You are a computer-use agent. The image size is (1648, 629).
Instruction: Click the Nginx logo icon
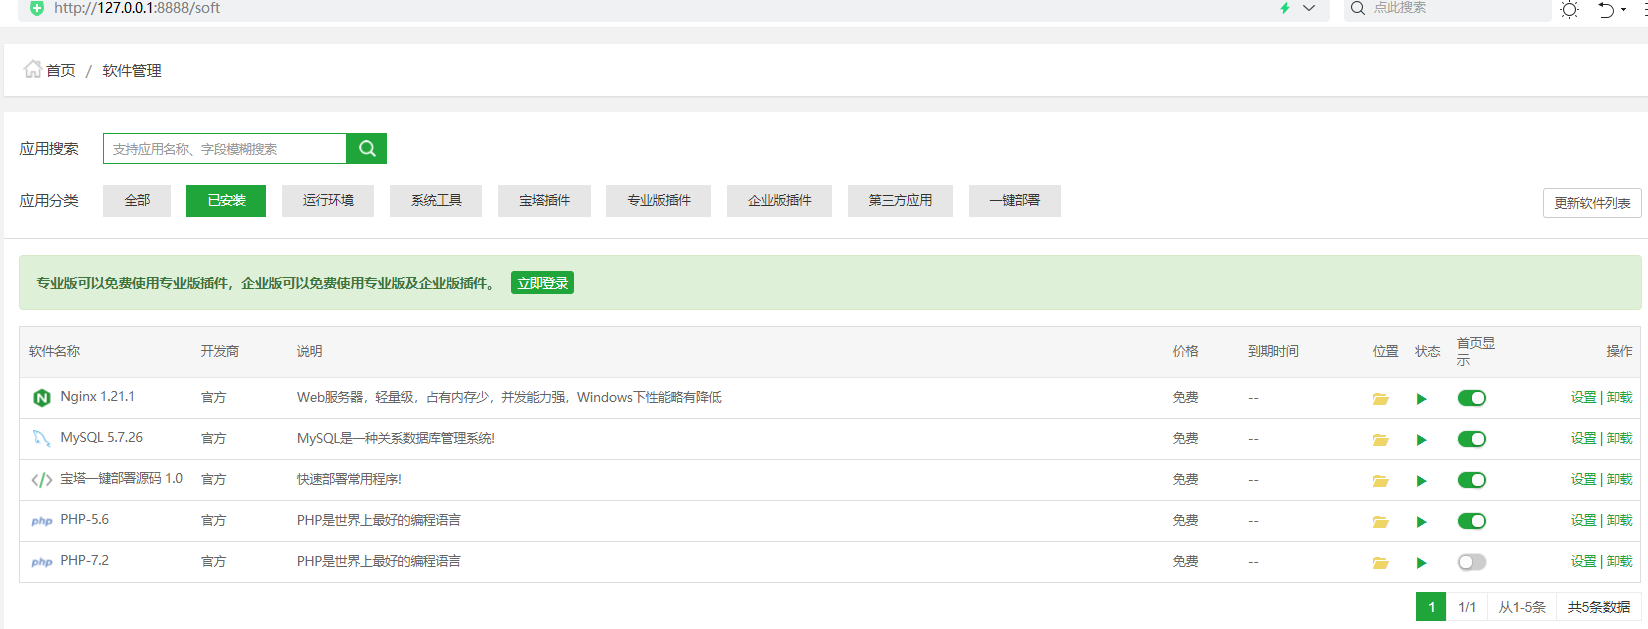pyautogui.click(x=42, y=398)
